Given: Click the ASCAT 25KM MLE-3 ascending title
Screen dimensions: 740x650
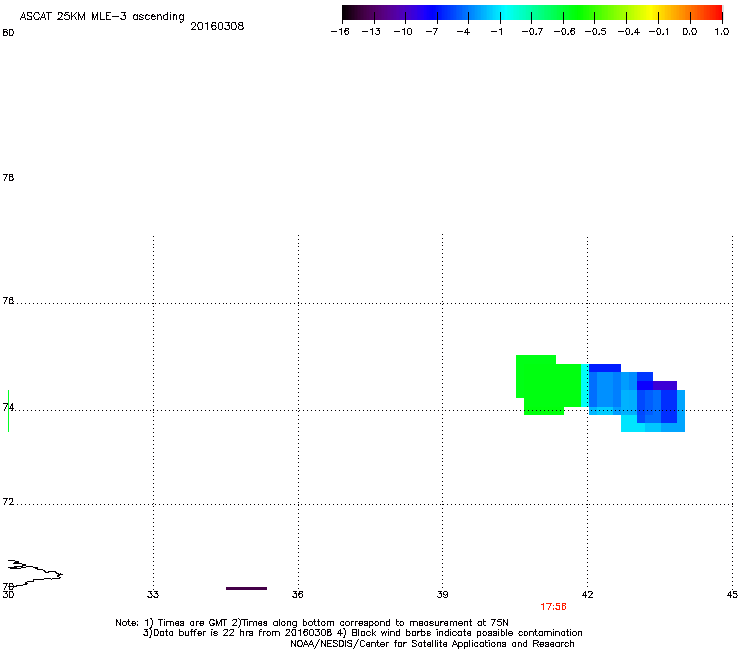Looking at the screenshot, I should (x=102, y=17).
